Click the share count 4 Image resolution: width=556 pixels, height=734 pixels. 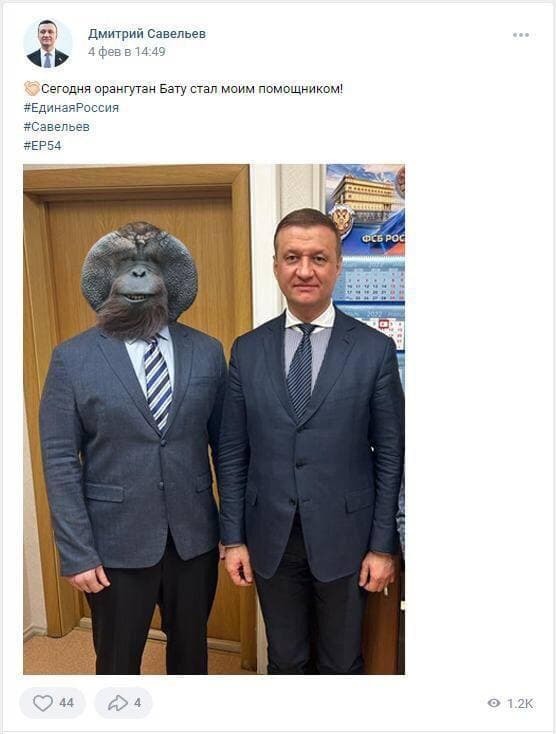pos(137,703)
